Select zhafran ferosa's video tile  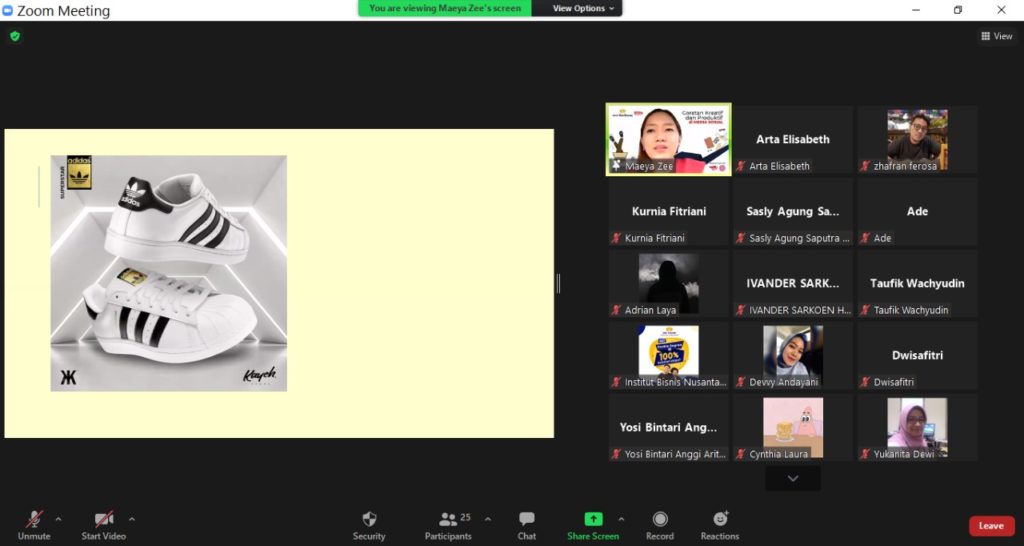[918, 139]
